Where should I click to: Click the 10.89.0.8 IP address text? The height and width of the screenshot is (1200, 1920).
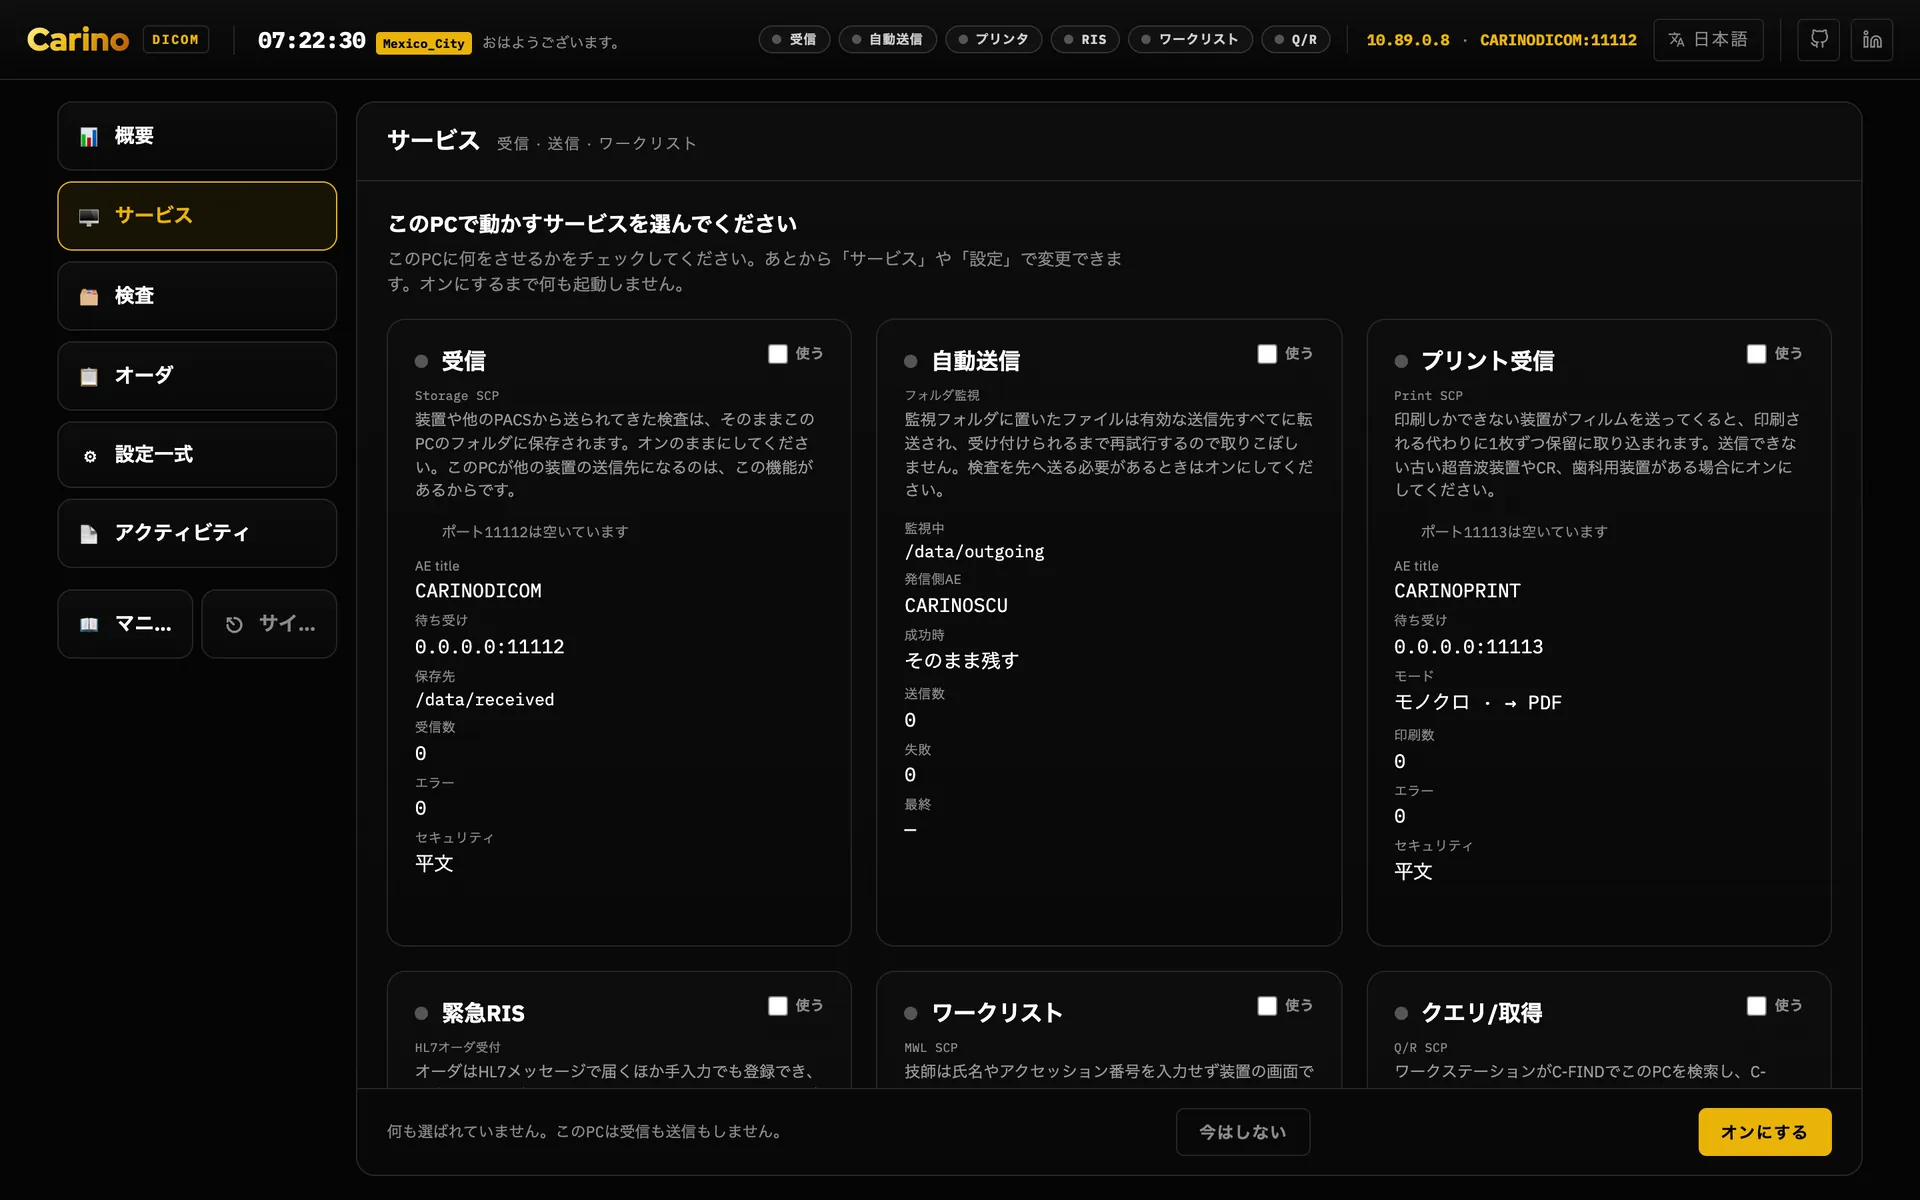point(1408,40)
